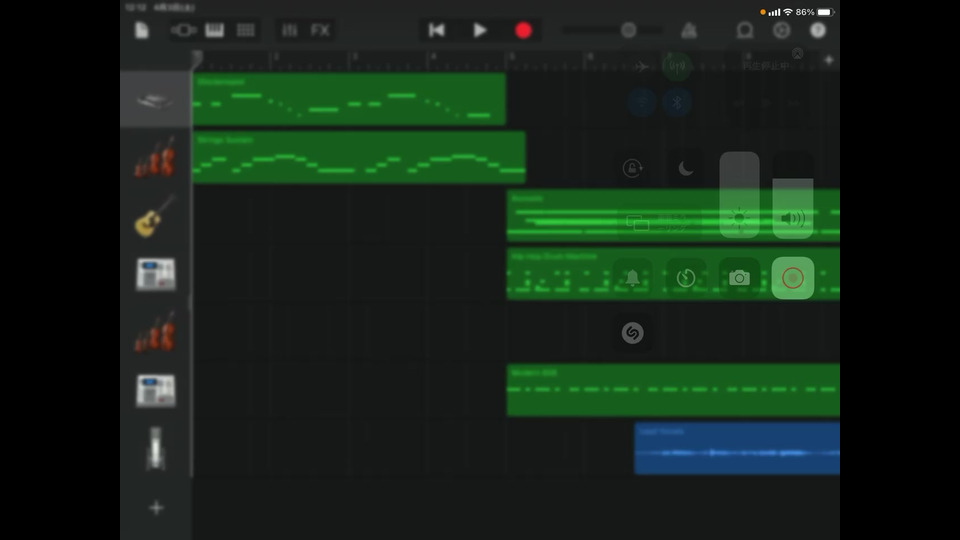Tap the timeline ruler at bar 4
Screen dimensions: 960x540
coord(433,59)
